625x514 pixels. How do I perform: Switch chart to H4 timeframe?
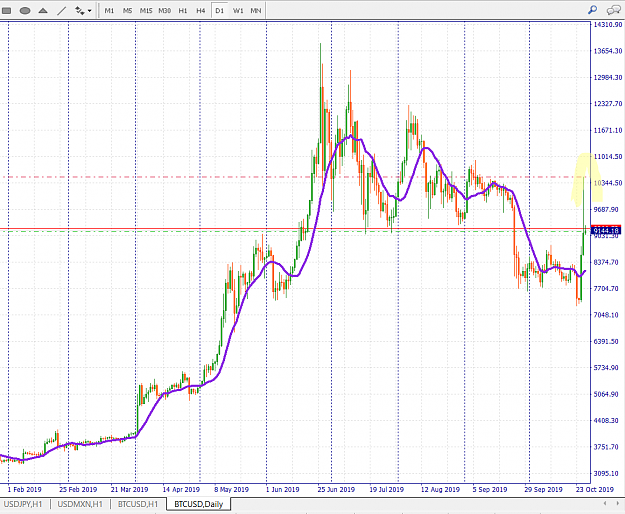(x=200, y=11)
